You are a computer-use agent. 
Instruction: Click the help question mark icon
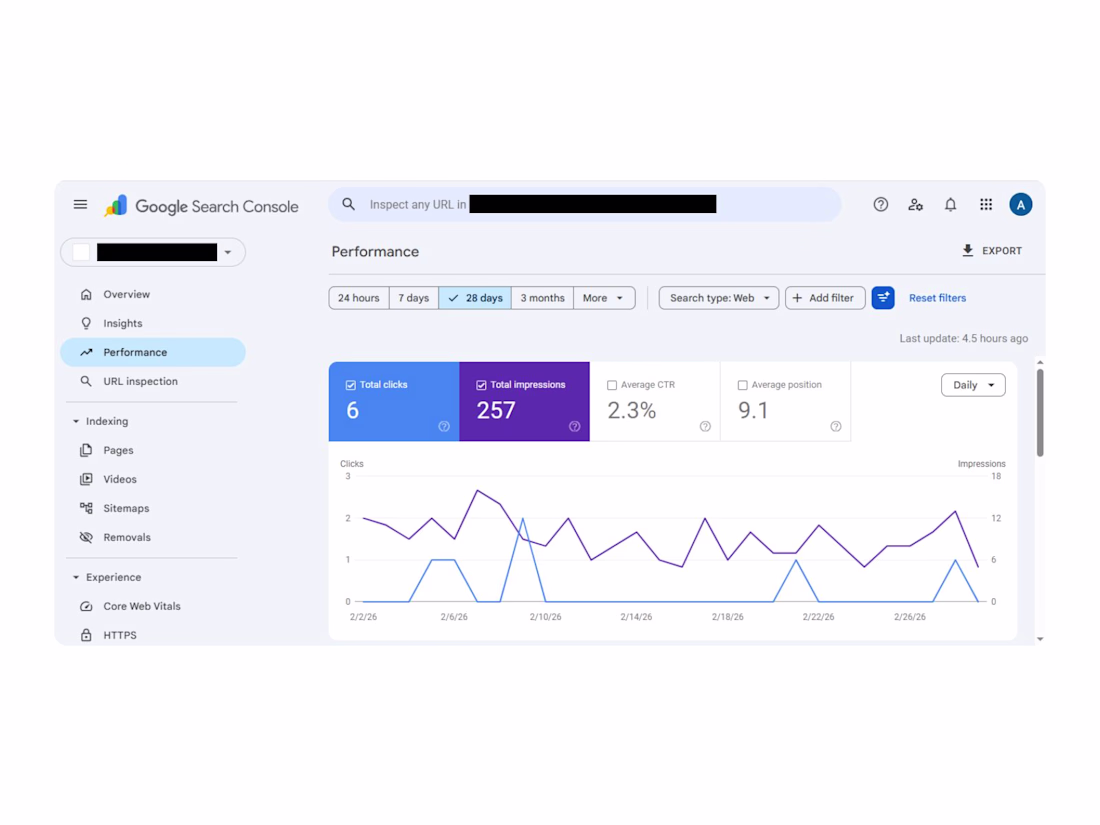[880, 204]
